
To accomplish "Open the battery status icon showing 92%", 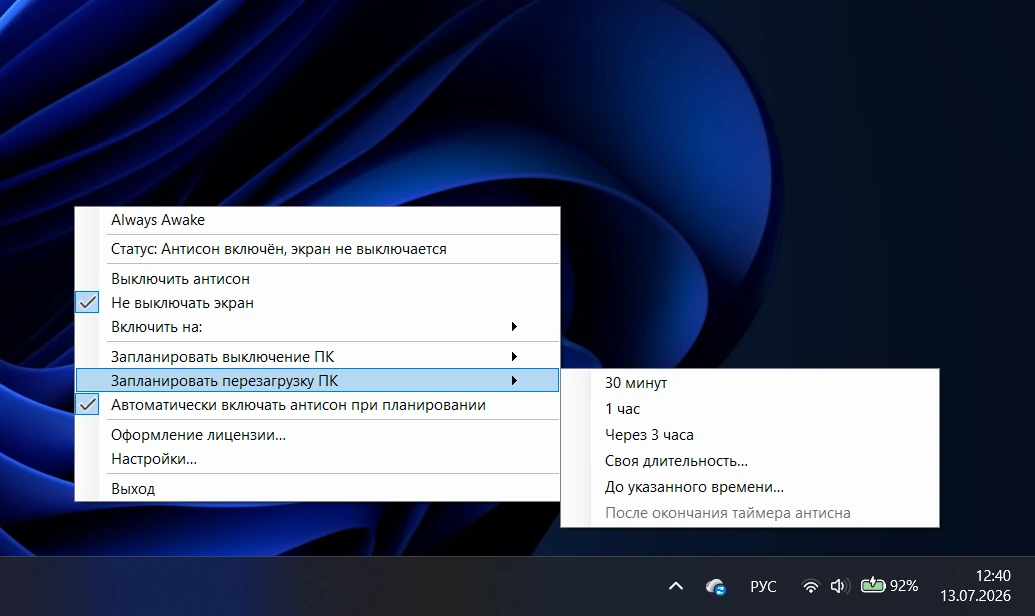I will pyautogui.click(x=889, y=586).
